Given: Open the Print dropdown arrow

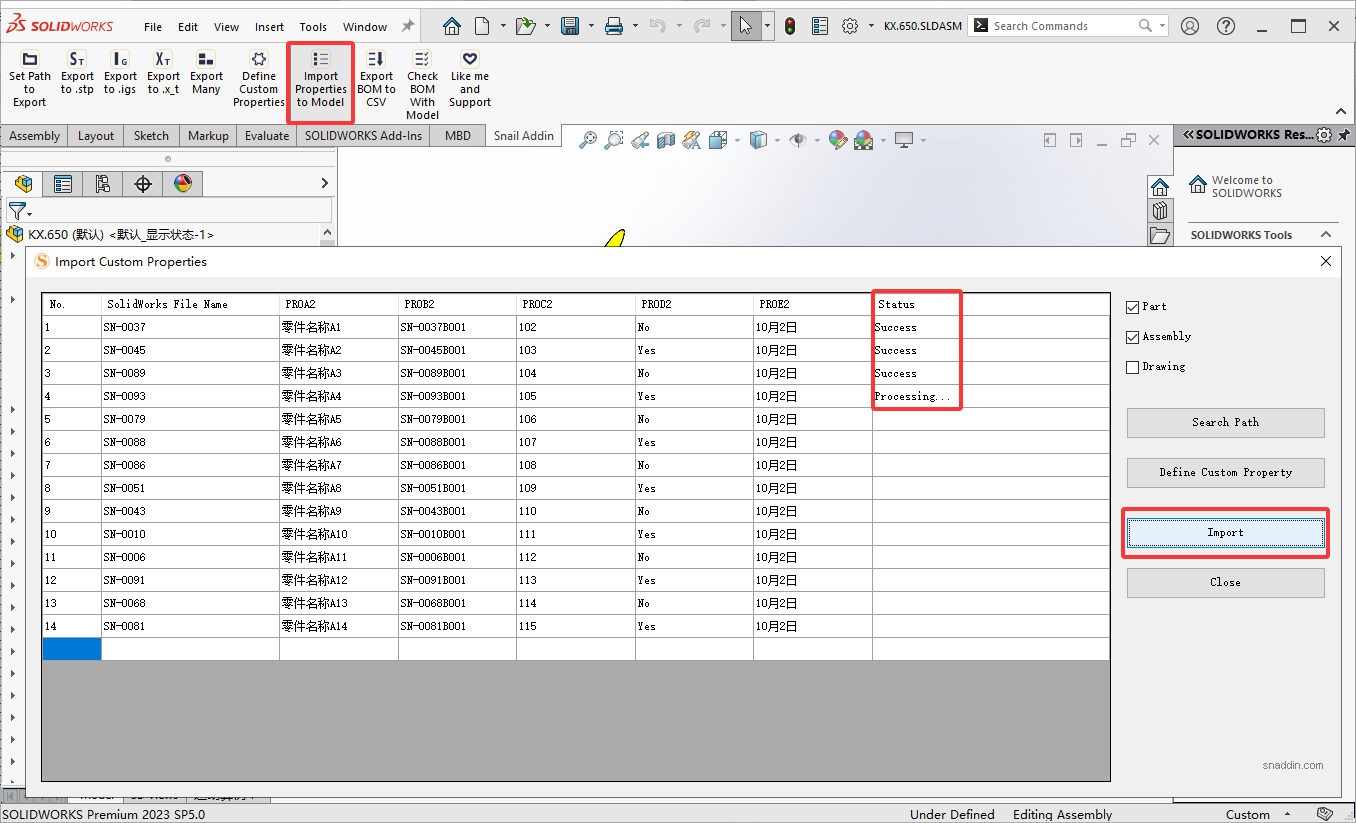Looking at the screenshot, I should point(636,27).
